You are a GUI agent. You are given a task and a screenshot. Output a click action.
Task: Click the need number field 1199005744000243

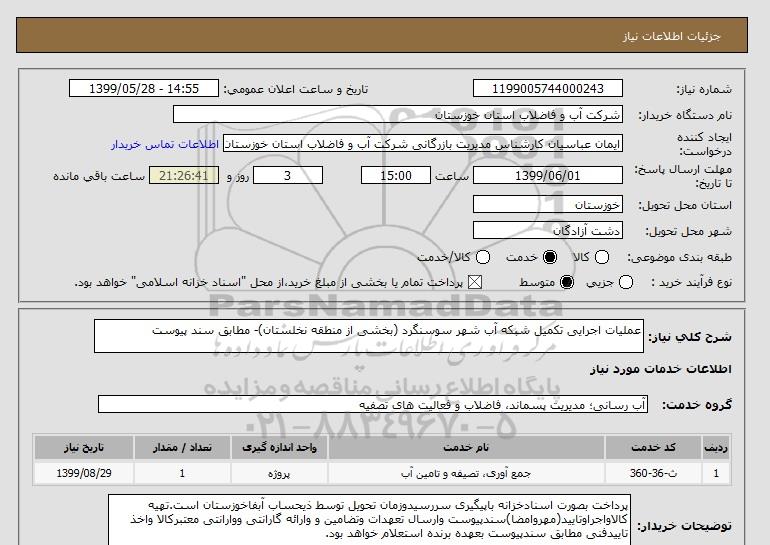point(548,88)
